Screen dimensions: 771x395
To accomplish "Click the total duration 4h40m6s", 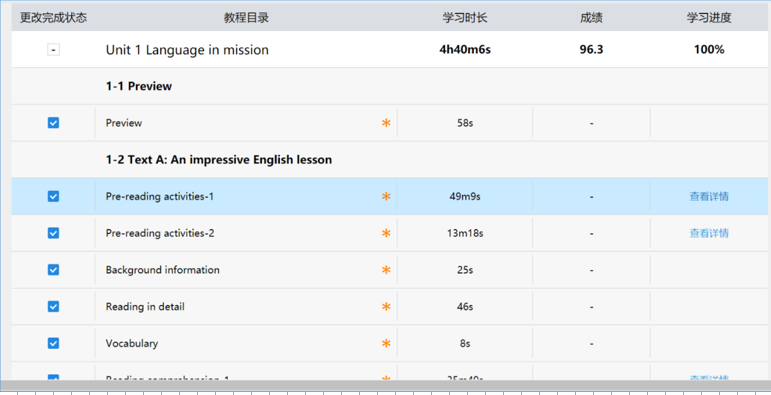I will [465, 50].
